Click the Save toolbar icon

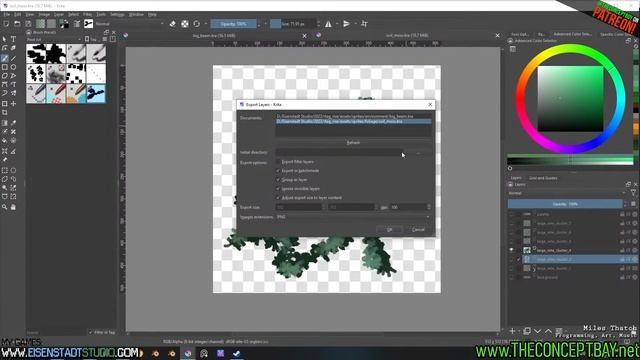point(28,24)
